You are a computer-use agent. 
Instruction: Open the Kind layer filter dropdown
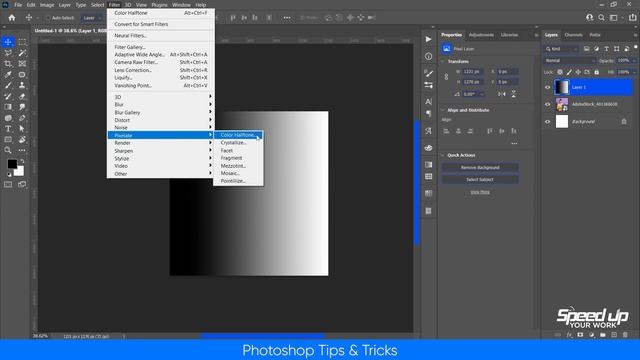pyautogui.click(x=562, y=49)
